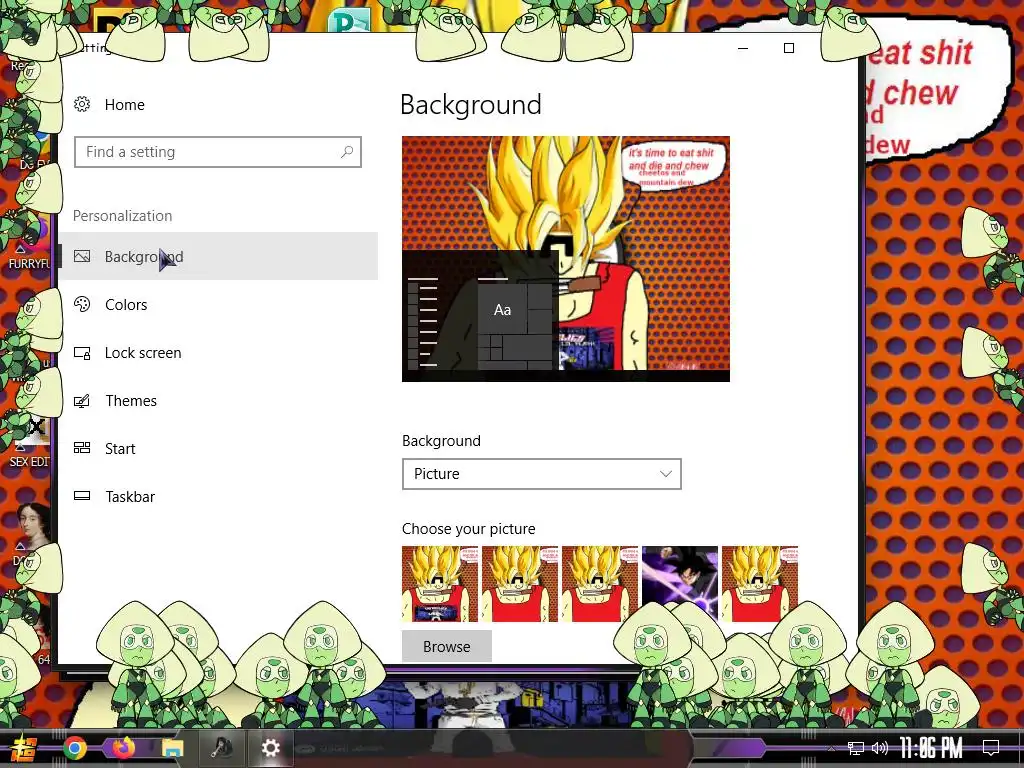The height and width of the screenshot is (768, 1024).
Task: Focus the Find a setting search box
Action: [217, 152]
